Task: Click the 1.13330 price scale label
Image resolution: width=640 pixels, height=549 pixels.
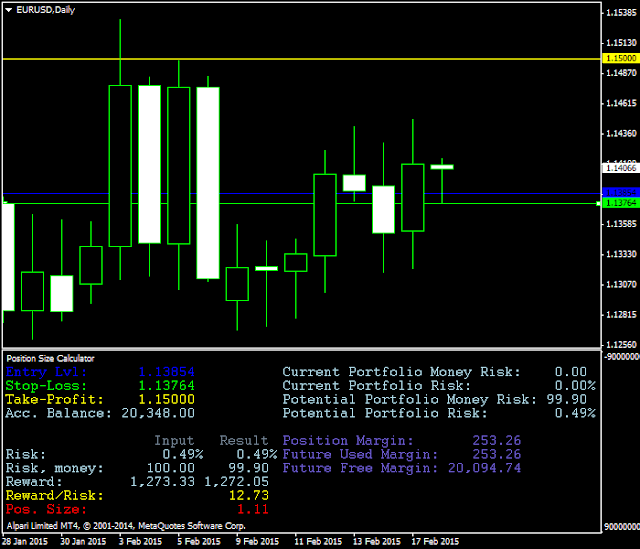Action: tap(621, 254)
